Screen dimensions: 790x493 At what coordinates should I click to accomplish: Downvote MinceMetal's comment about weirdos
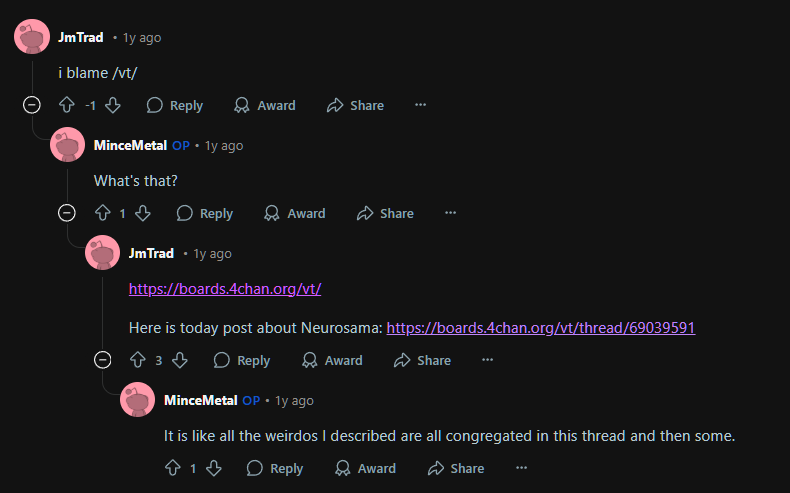click(213, 468)
